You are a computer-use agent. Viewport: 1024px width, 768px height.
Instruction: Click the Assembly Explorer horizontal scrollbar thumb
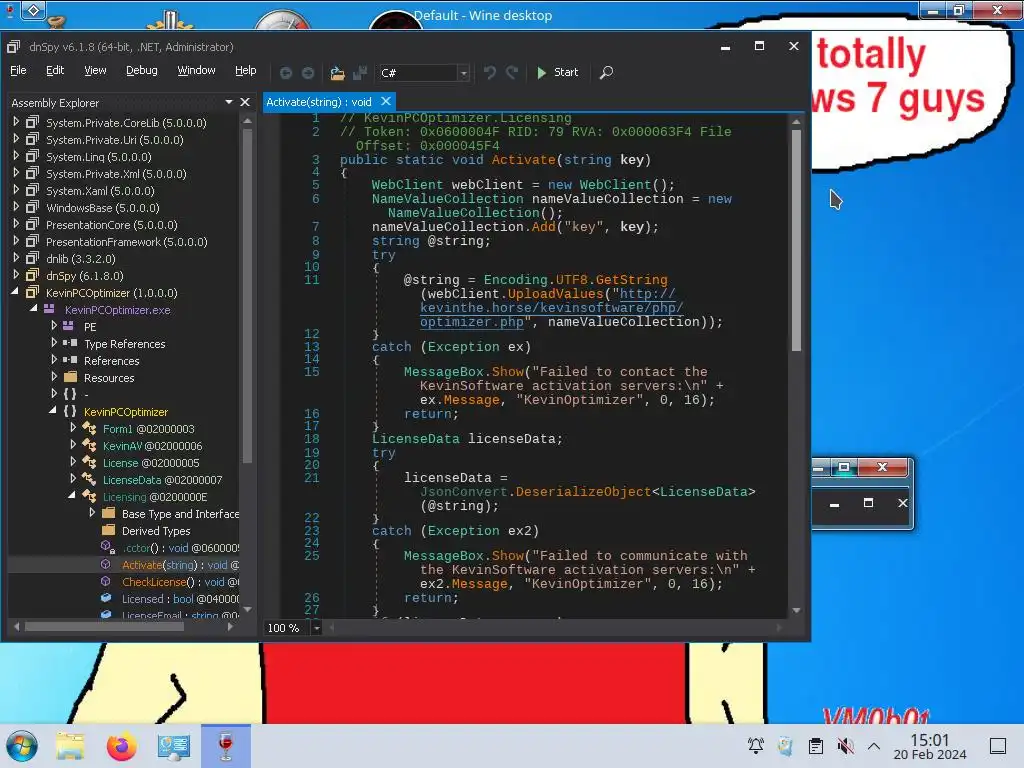point(104,627)
